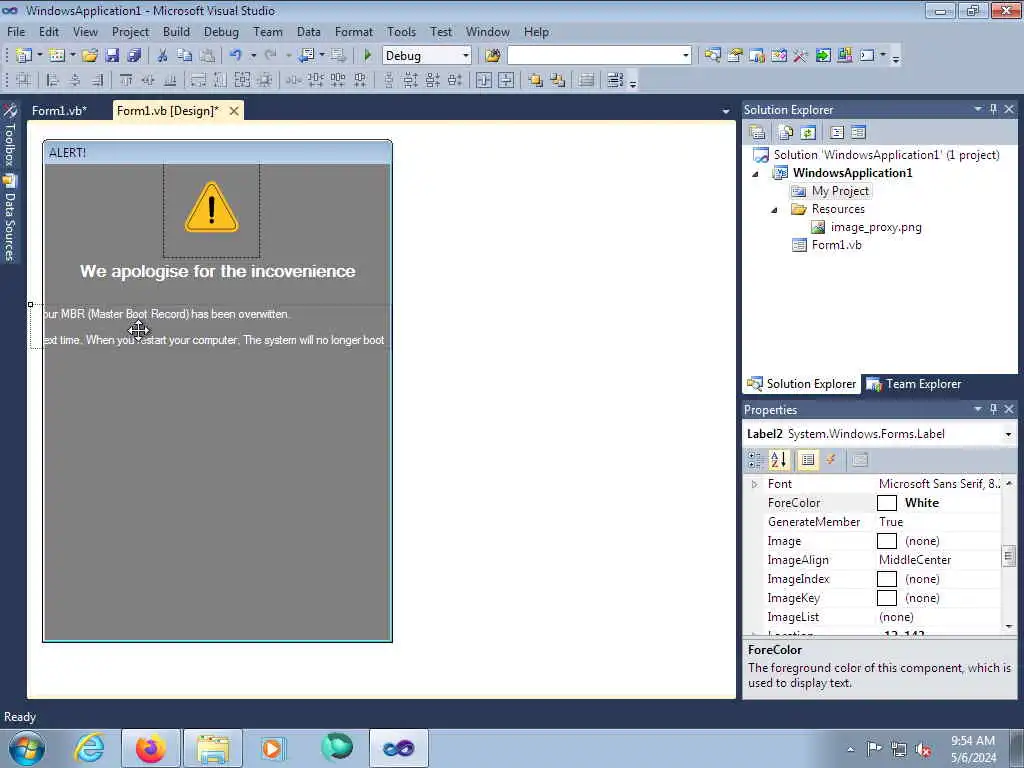The width and height of the screenshot is (1024, 768).
Task: Select Form1.vb in Solution Explorer
Action: [836, 245]
